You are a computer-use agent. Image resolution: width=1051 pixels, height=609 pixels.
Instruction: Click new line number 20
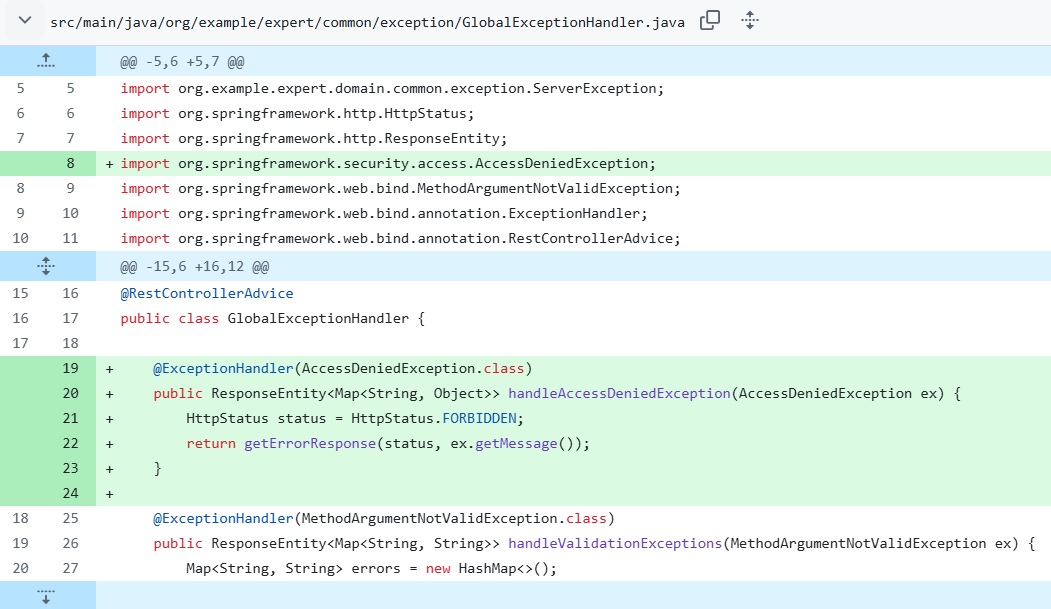70,393
